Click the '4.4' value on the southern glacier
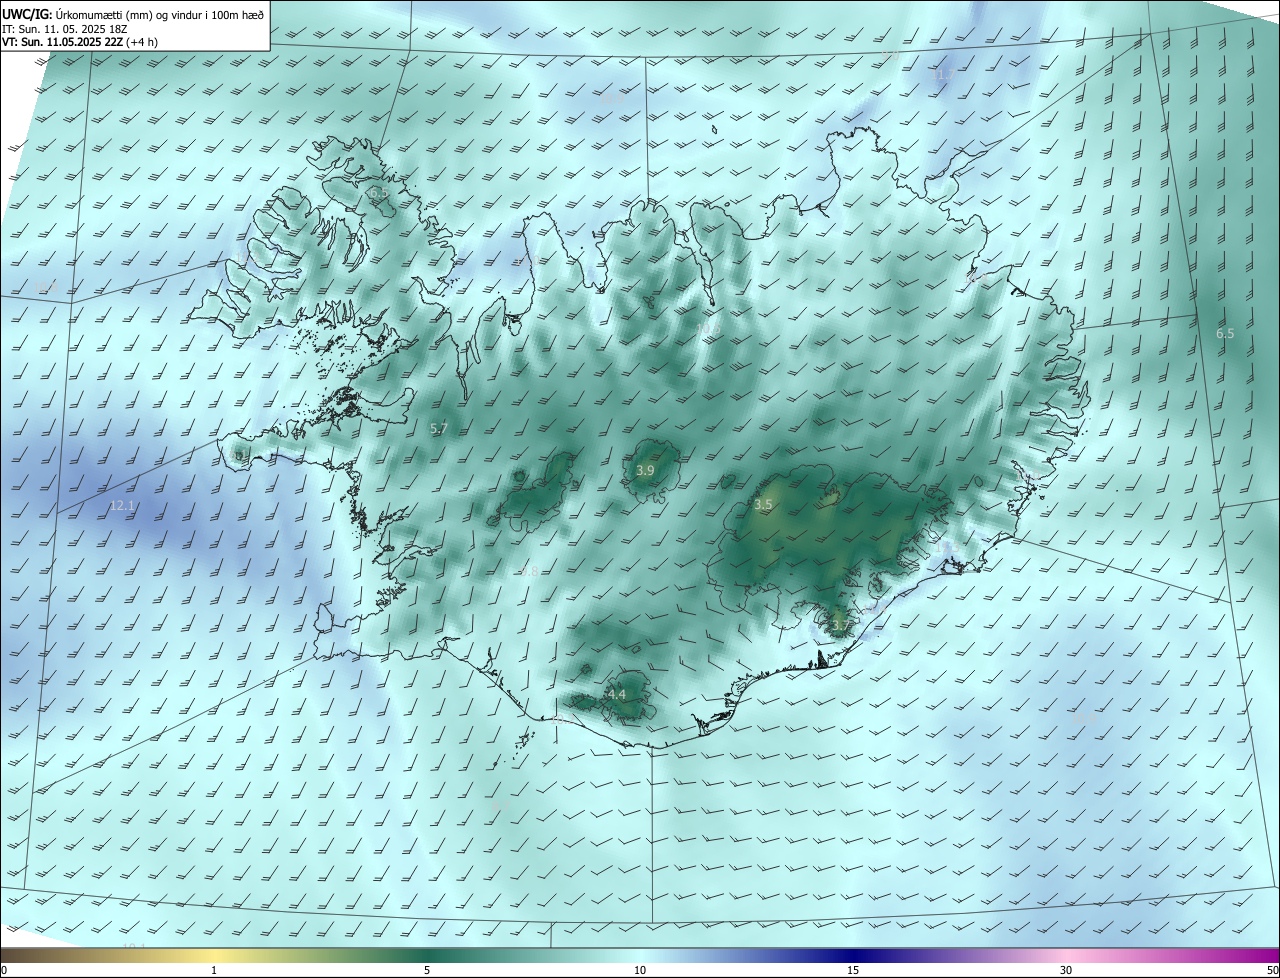The width and height of the screenshot is (1280, 978). click(617, 694)
